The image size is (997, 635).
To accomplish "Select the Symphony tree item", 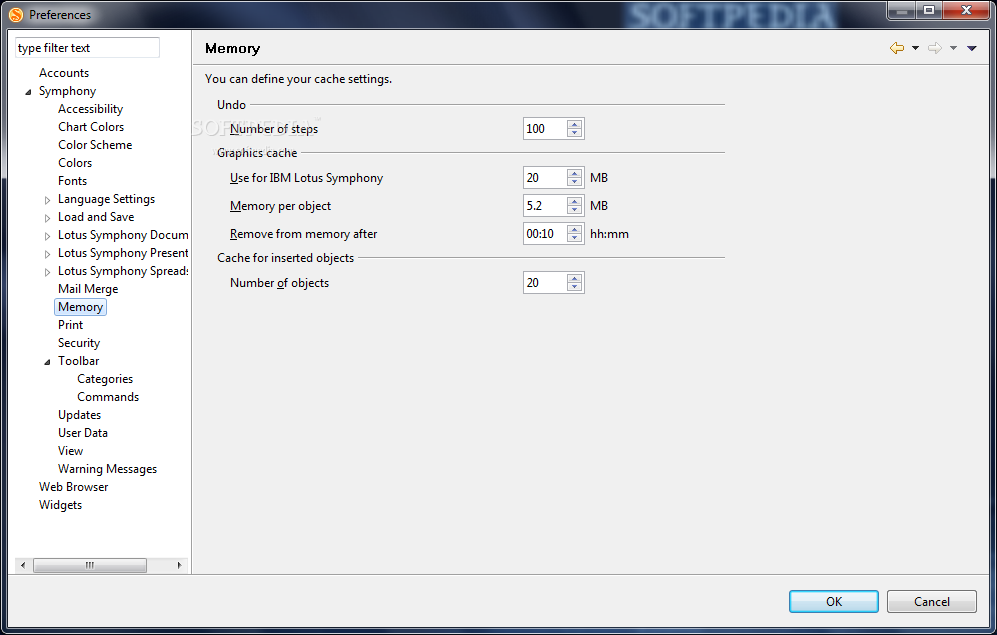I will click(x=67, y=91).
